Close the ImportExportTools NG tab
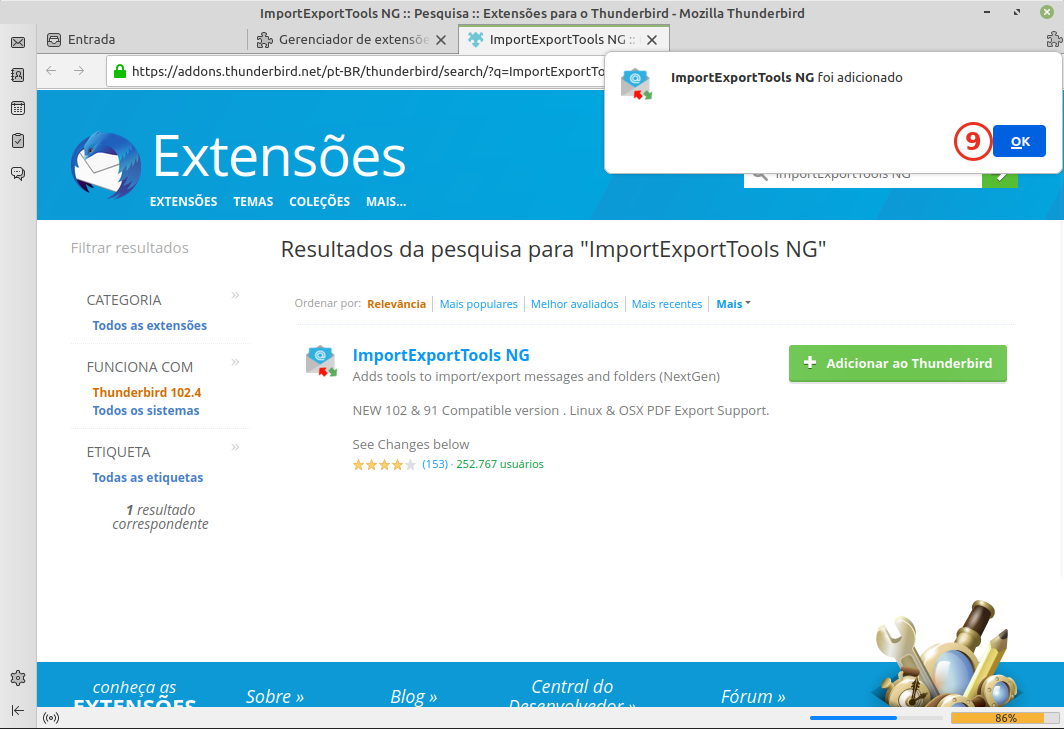This screenshot has width=1064, height=729. coord(652,40)
